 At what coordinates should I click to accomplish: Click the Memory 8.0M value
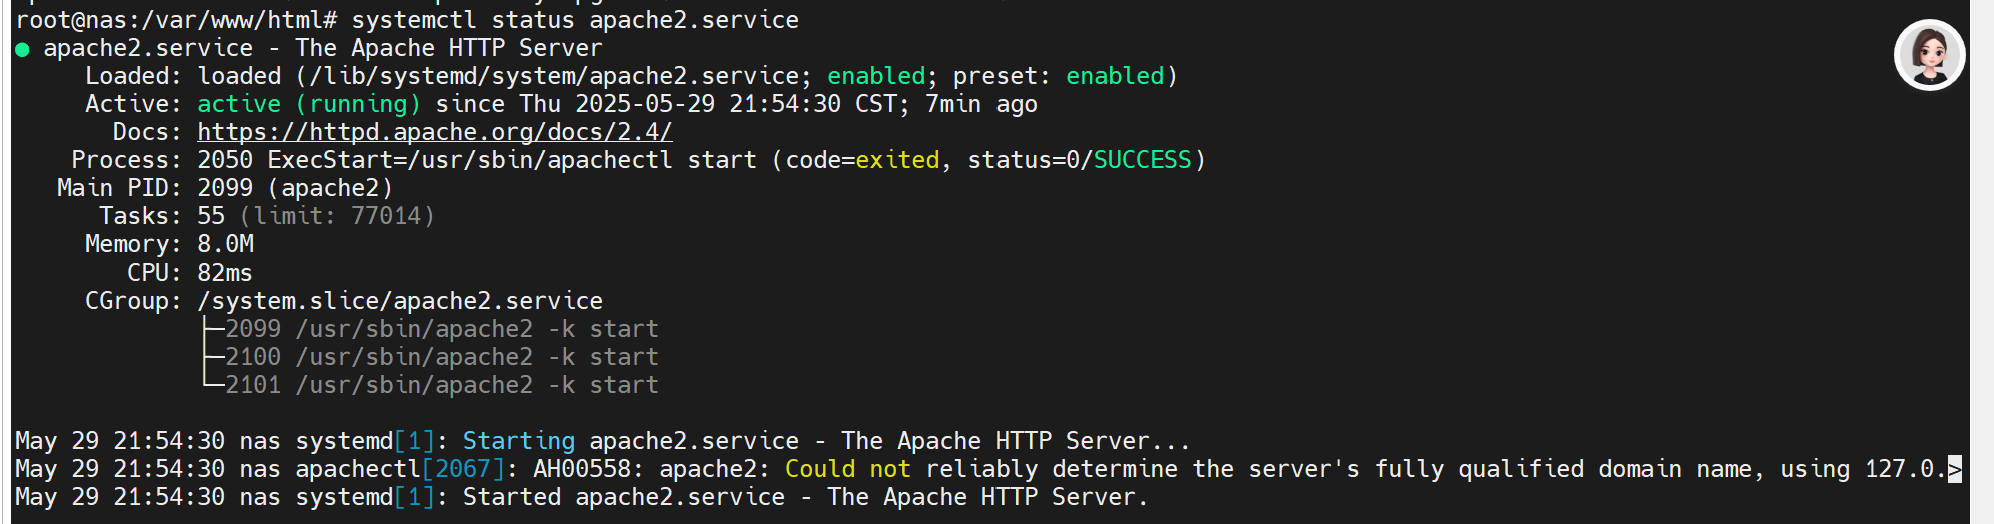225,244
